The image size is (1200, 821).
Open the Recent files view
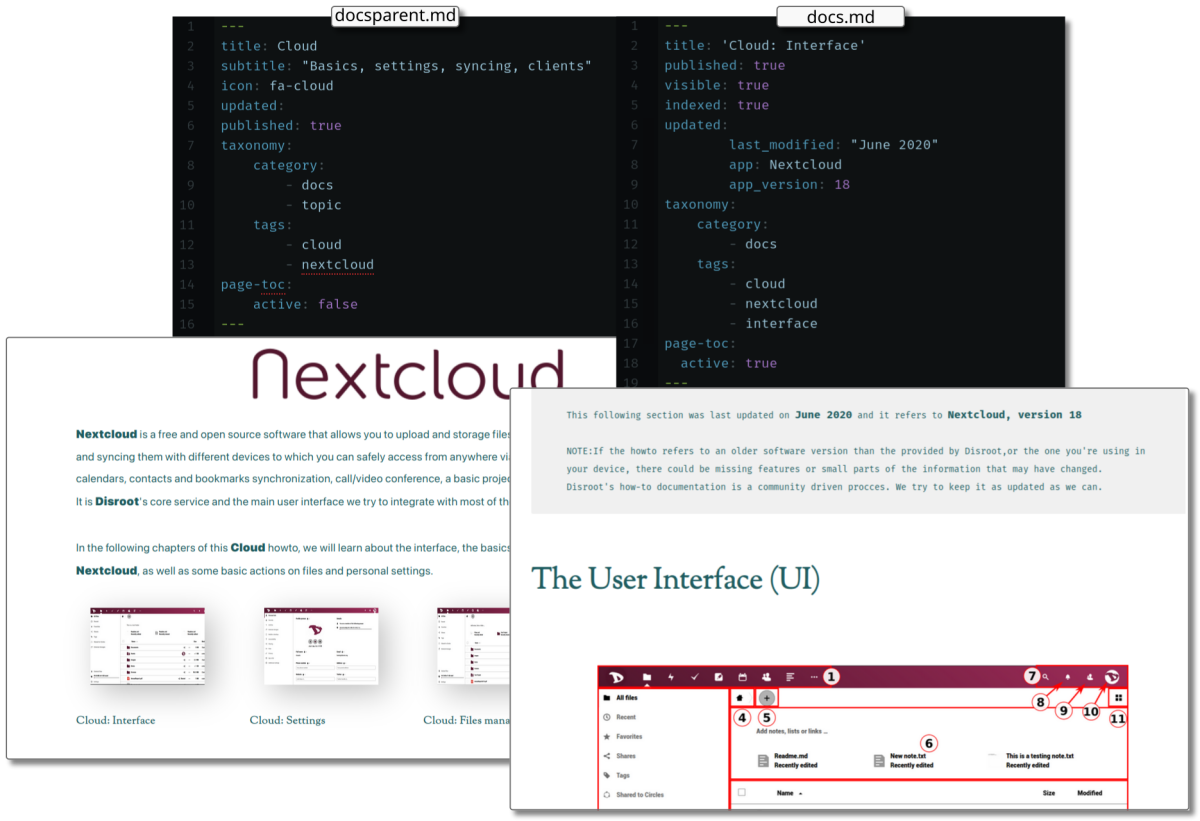[x=627, y=717]
